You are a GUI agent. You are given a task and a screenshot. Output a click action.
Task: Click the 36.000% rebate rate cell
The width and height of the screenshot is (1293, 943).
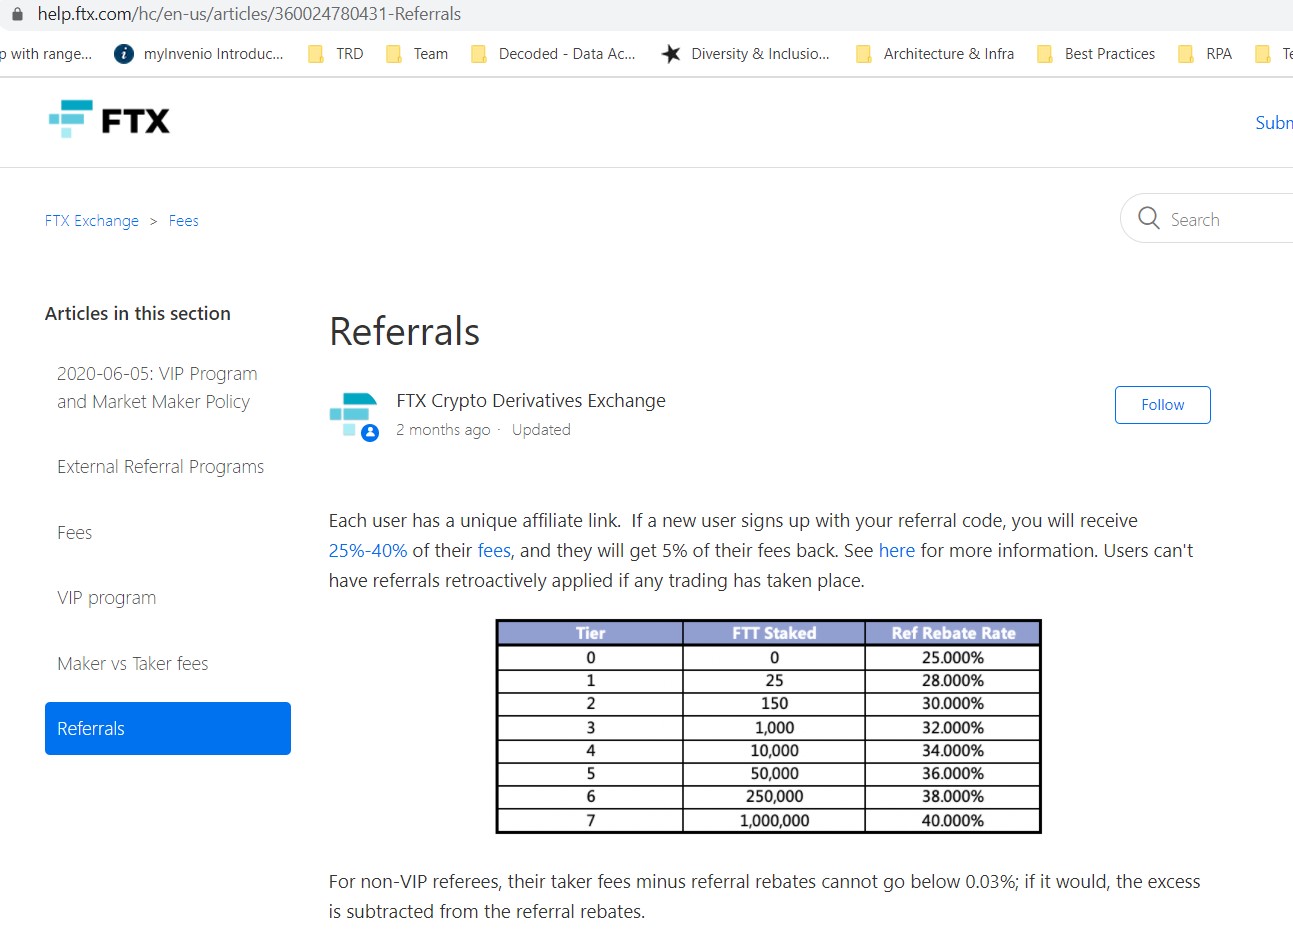pos(953,774)
